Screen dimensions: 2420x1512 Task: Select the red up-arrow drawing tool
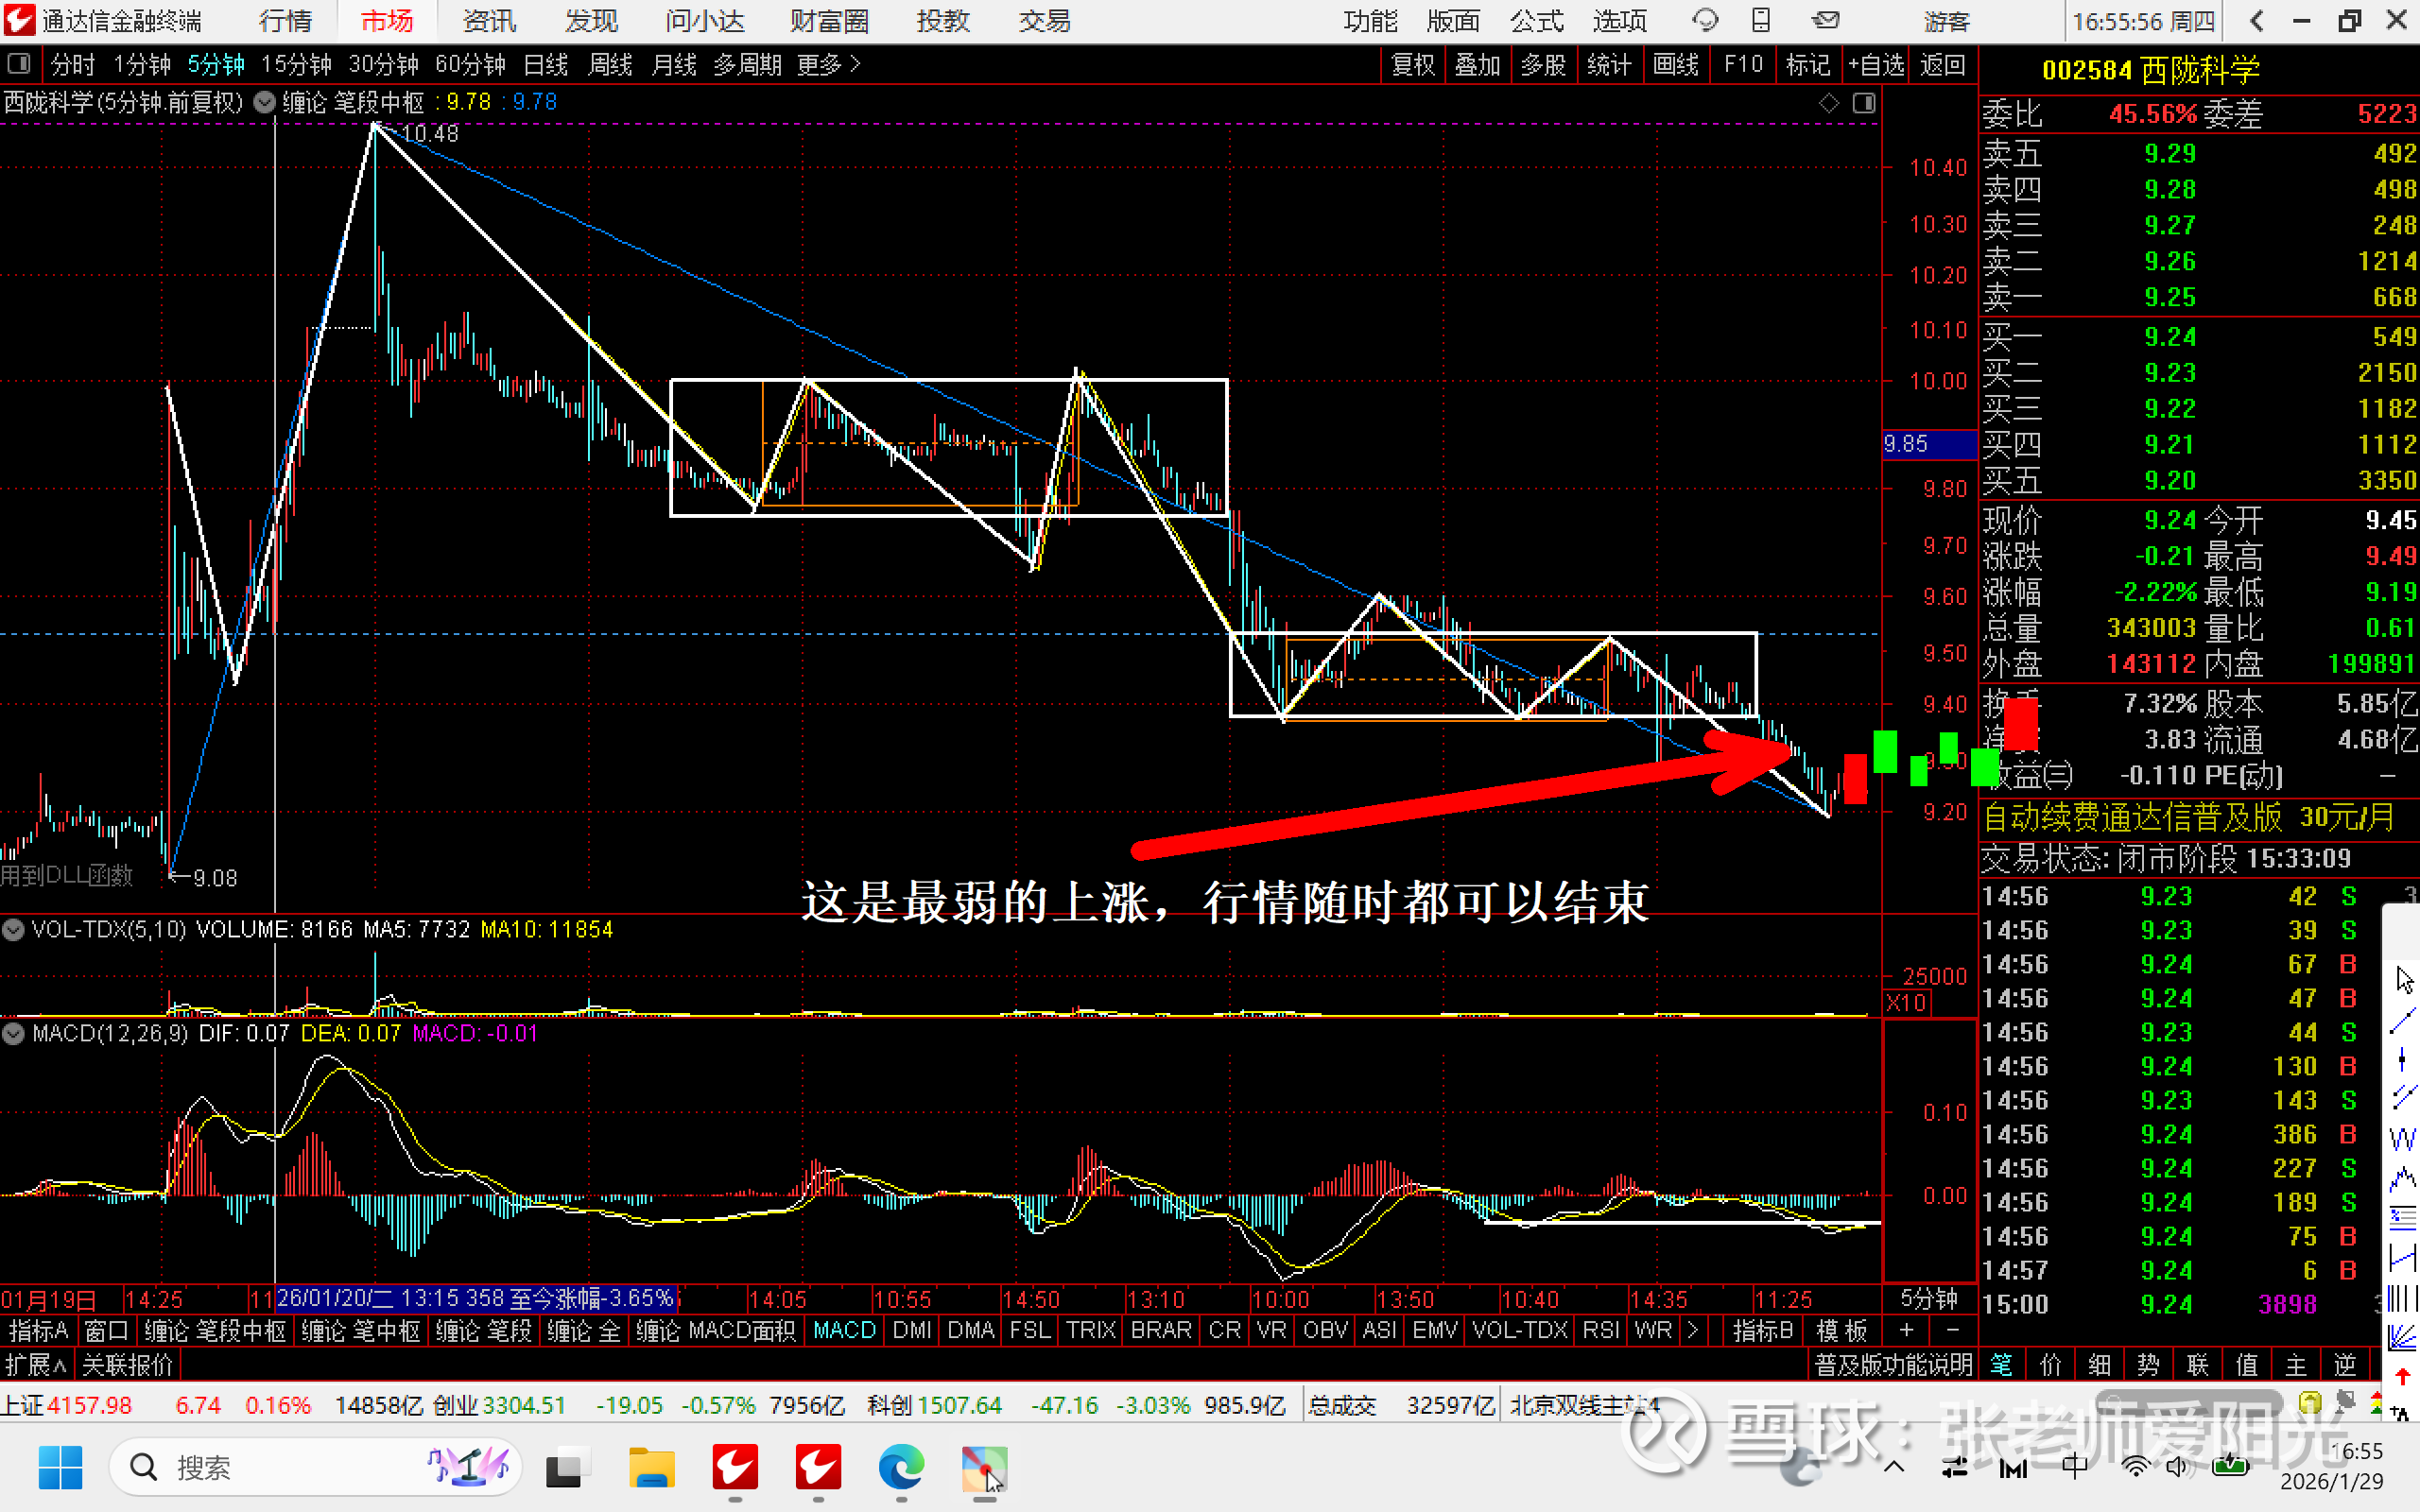(2402, 1378)
